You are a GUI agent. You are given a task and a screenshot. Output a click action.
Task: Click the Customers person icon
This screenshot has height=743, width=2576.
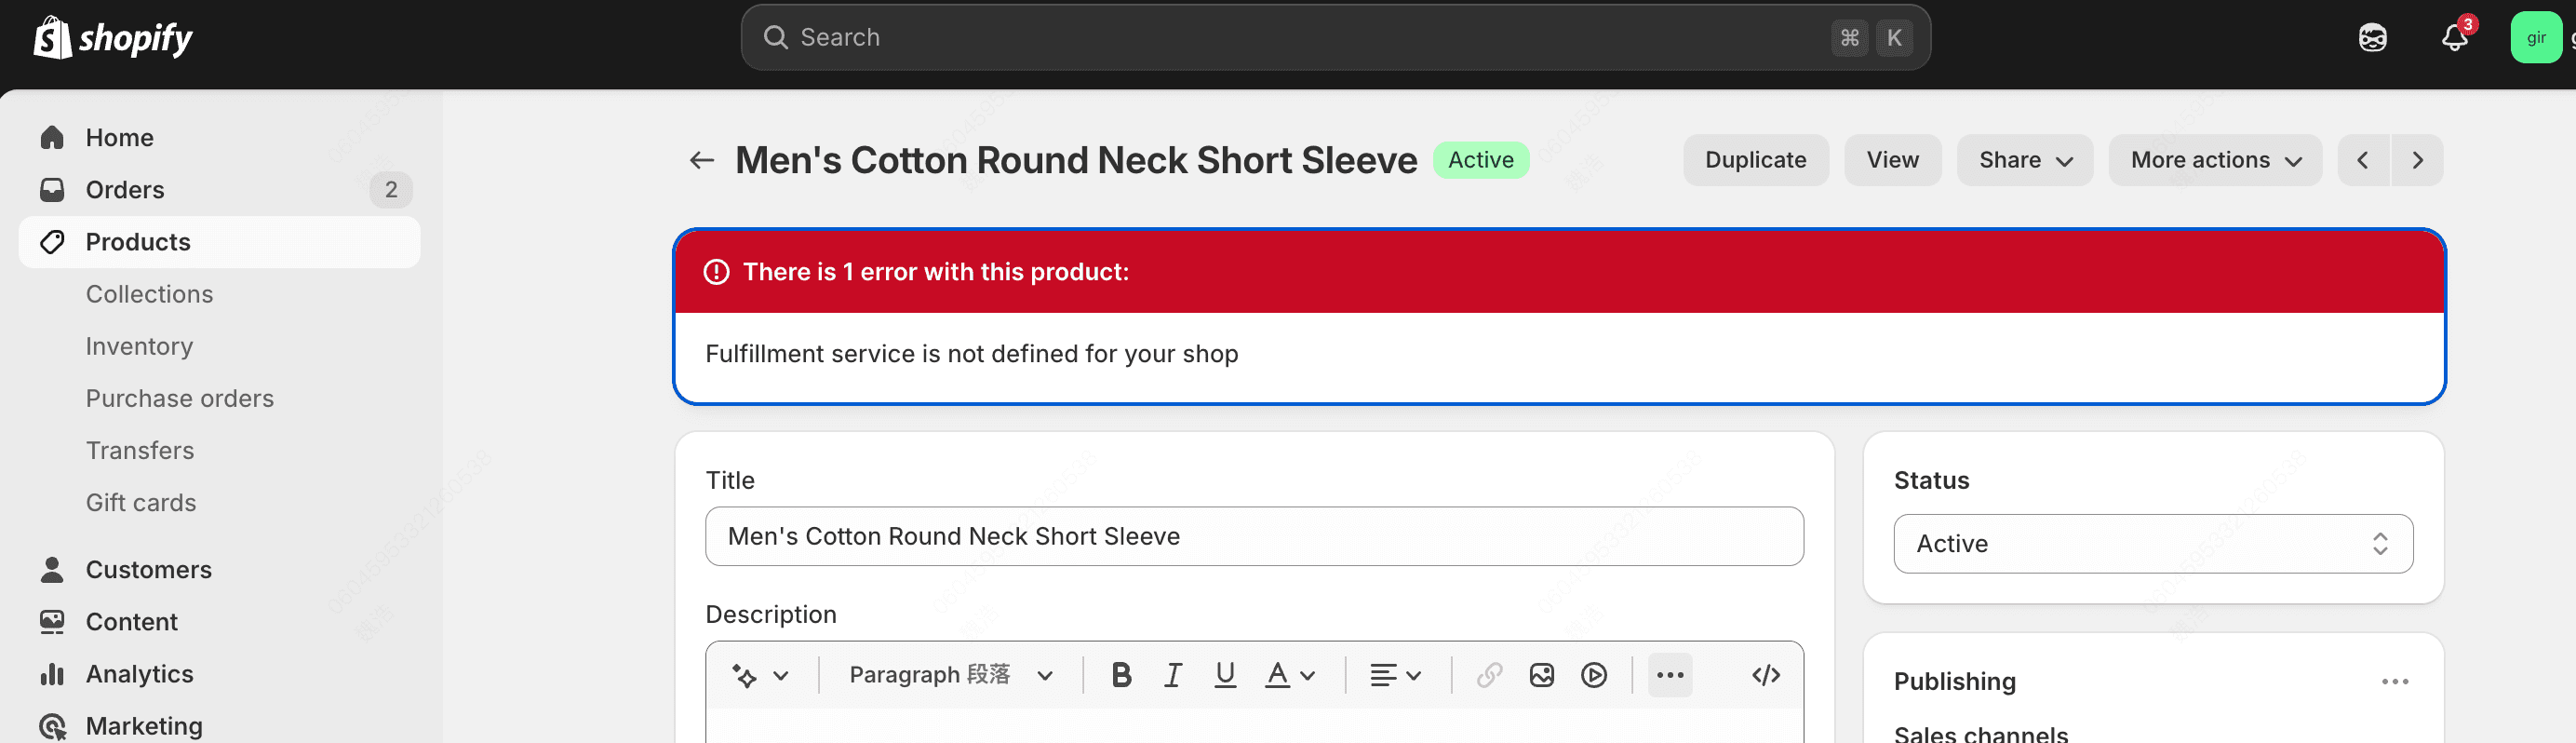tap(52, 570)
